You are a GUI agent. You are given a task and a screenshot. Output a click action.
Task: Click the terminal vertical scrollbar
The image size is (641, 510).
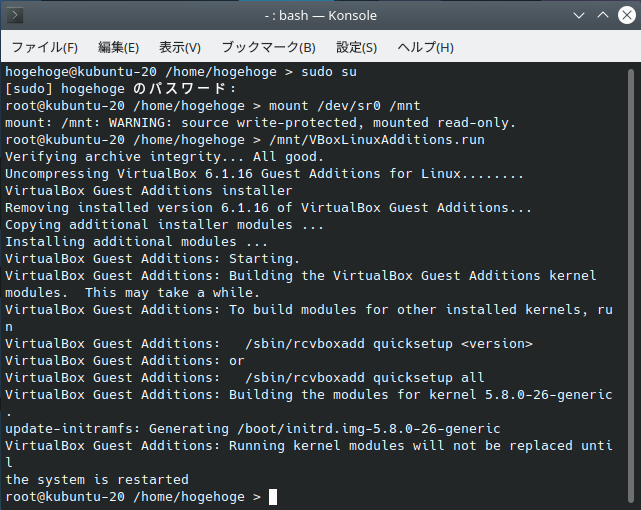pyautogui.click(x=631, y=286)
